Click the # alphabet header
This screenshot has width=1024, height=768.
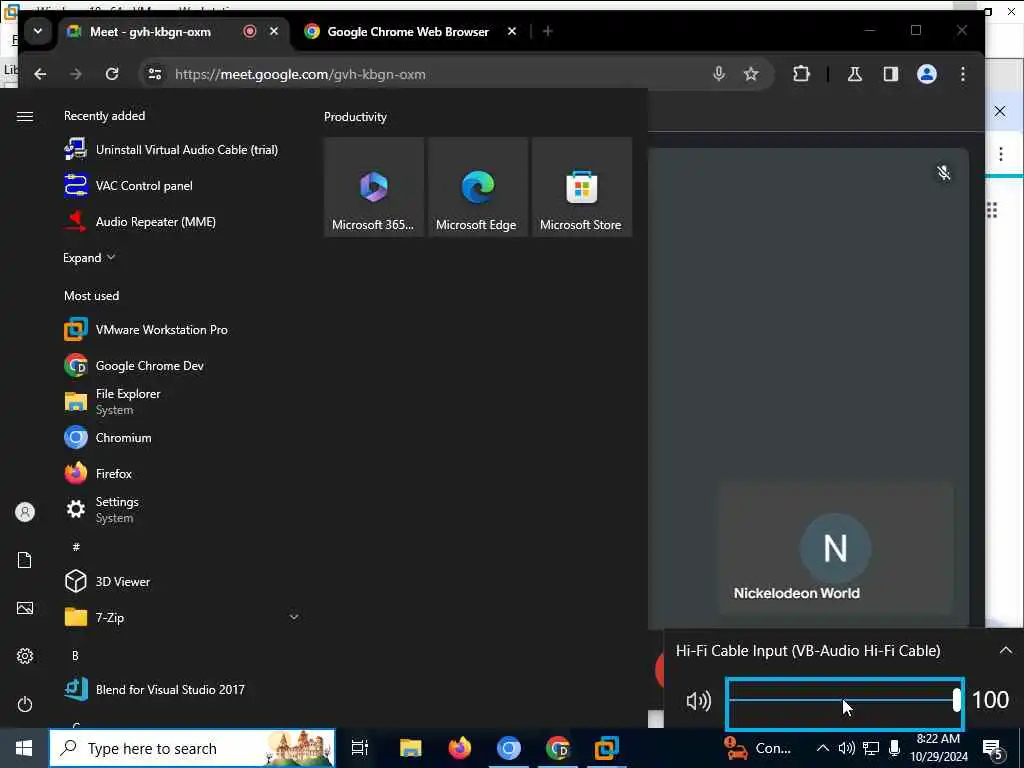point(76,547)
